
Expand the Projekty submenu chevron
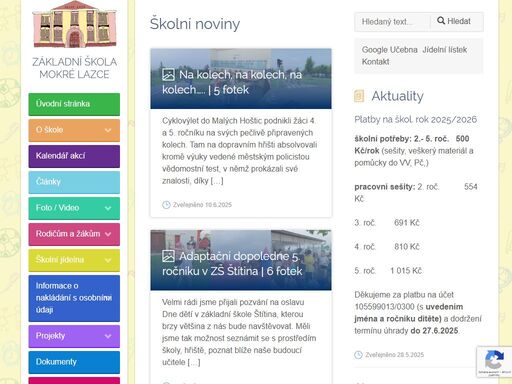click(x=108, y=336)
